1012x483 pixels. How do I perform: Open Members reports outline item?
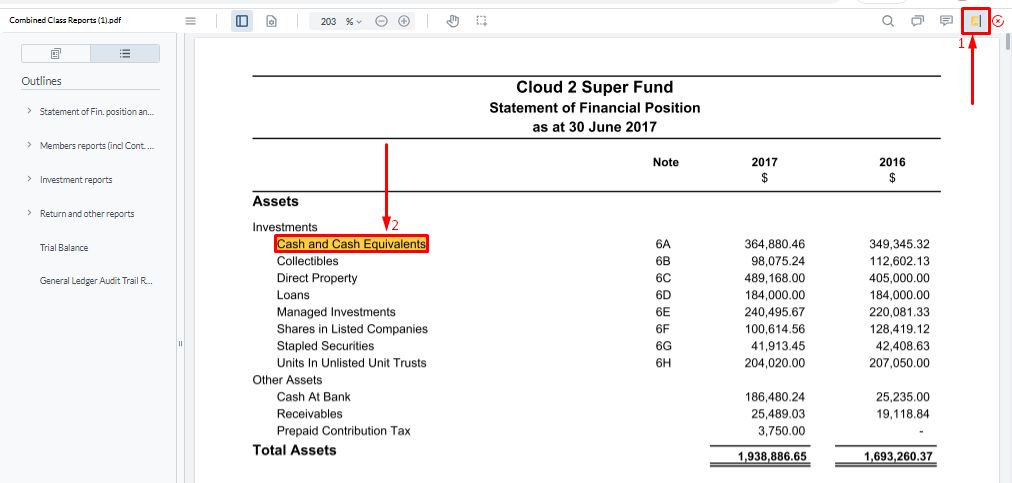[97, 146]
